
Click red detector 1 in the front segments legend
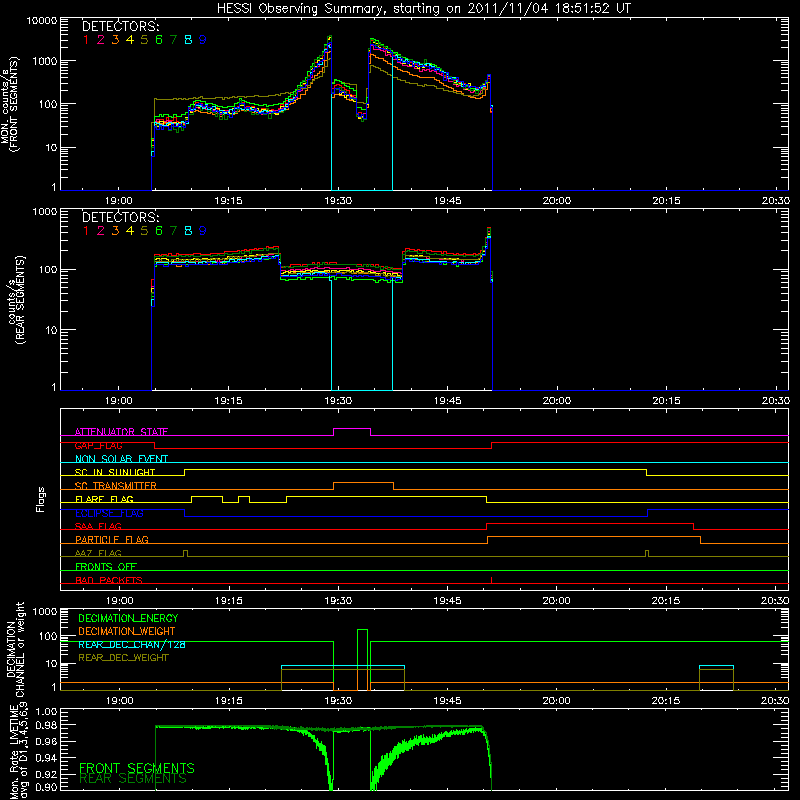[86, 40]
